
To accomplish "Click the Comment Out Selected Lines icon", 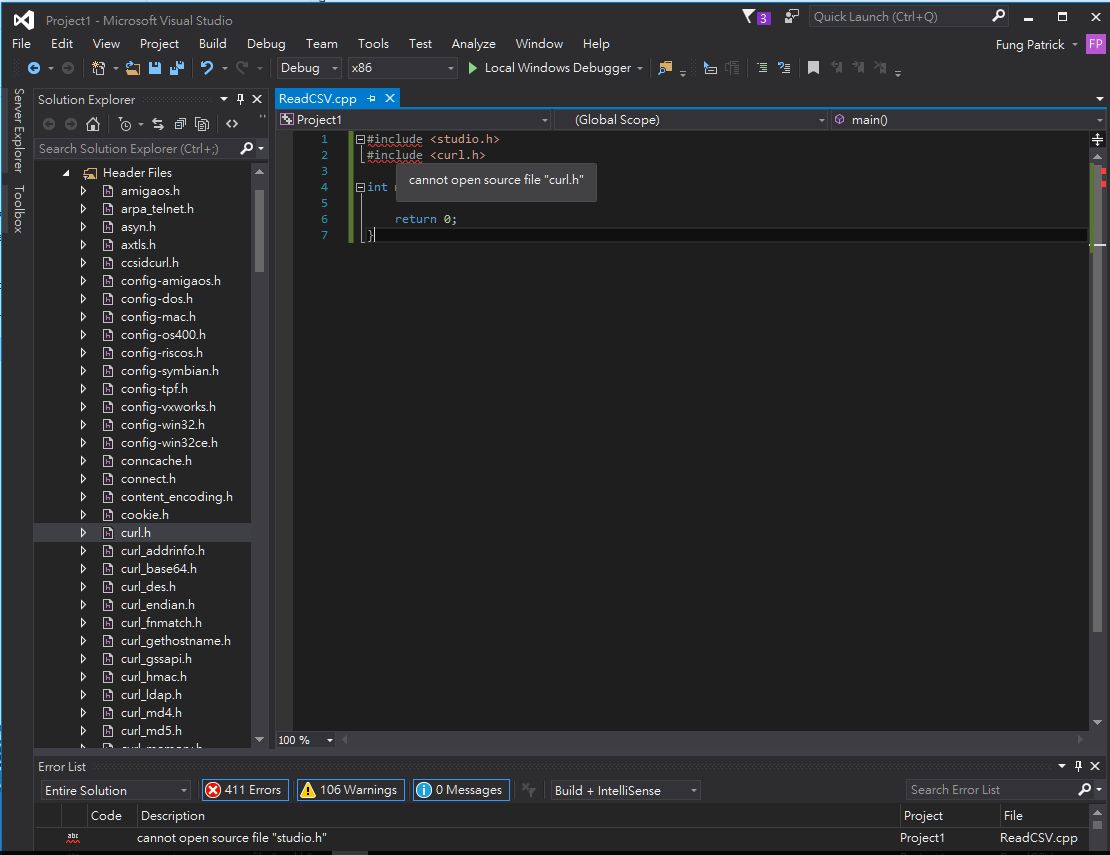I will pos(762,68).
